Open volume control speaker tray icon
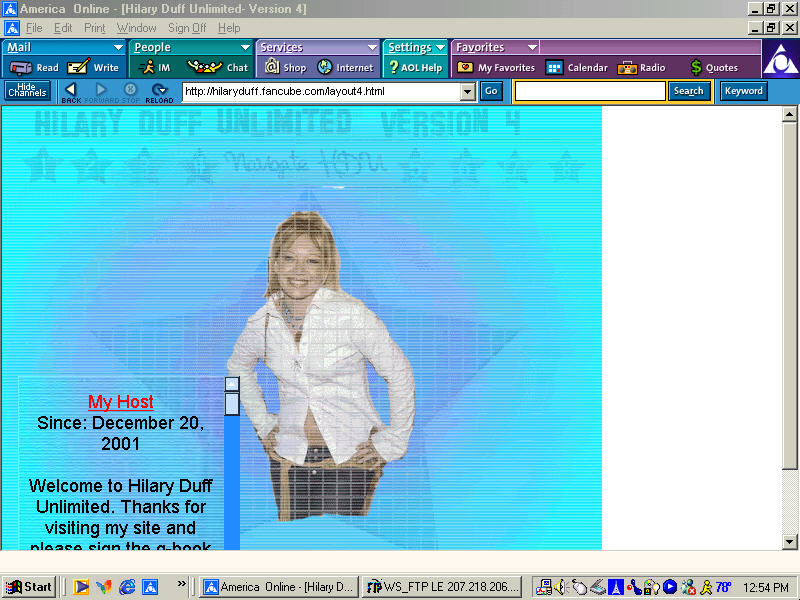This screenshot has height=600, width=800. 560,587
